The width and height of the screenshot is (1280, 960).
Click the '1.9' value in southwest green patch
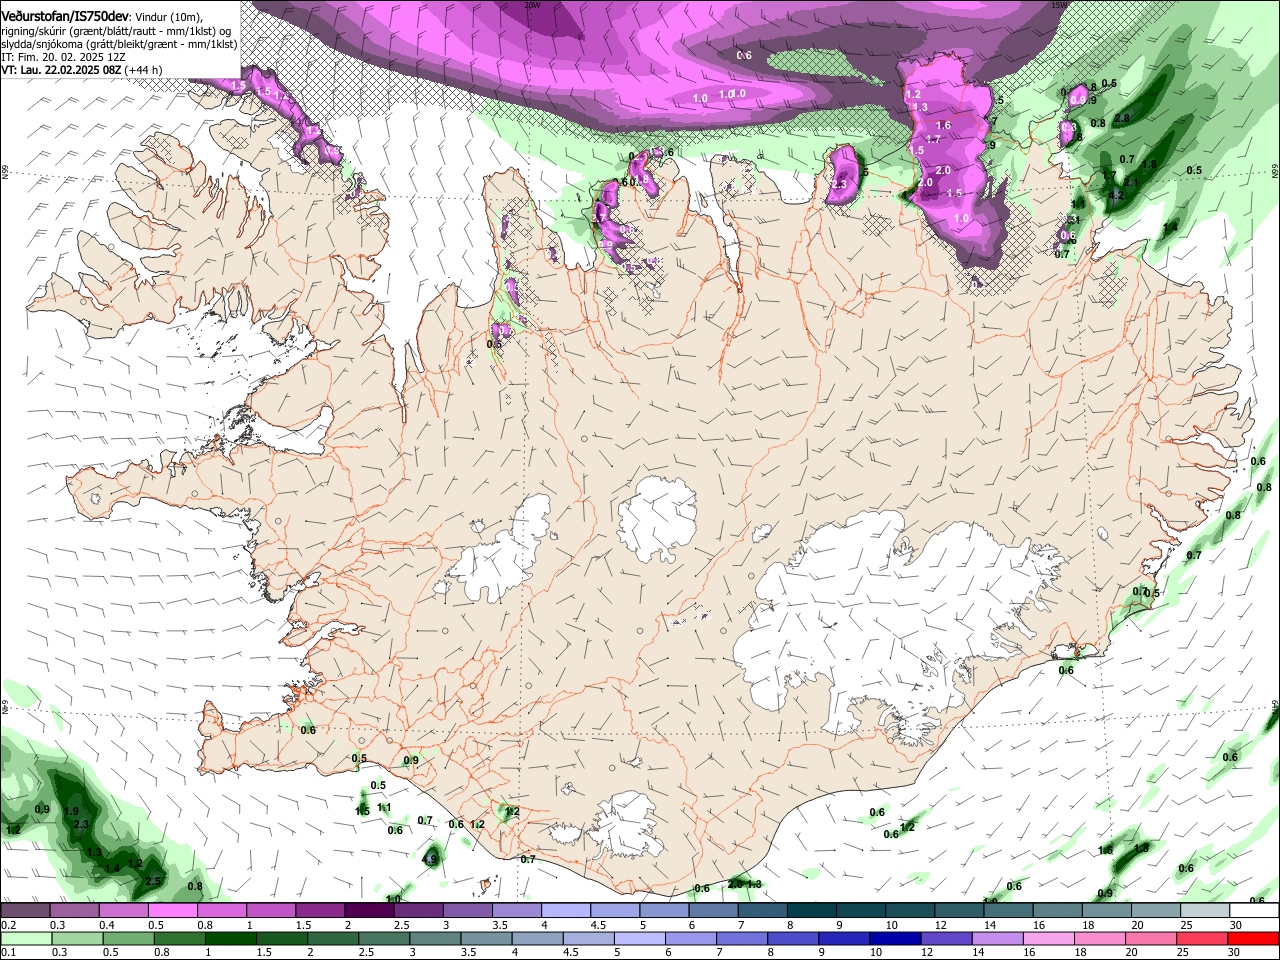click(x=72, y=811)
